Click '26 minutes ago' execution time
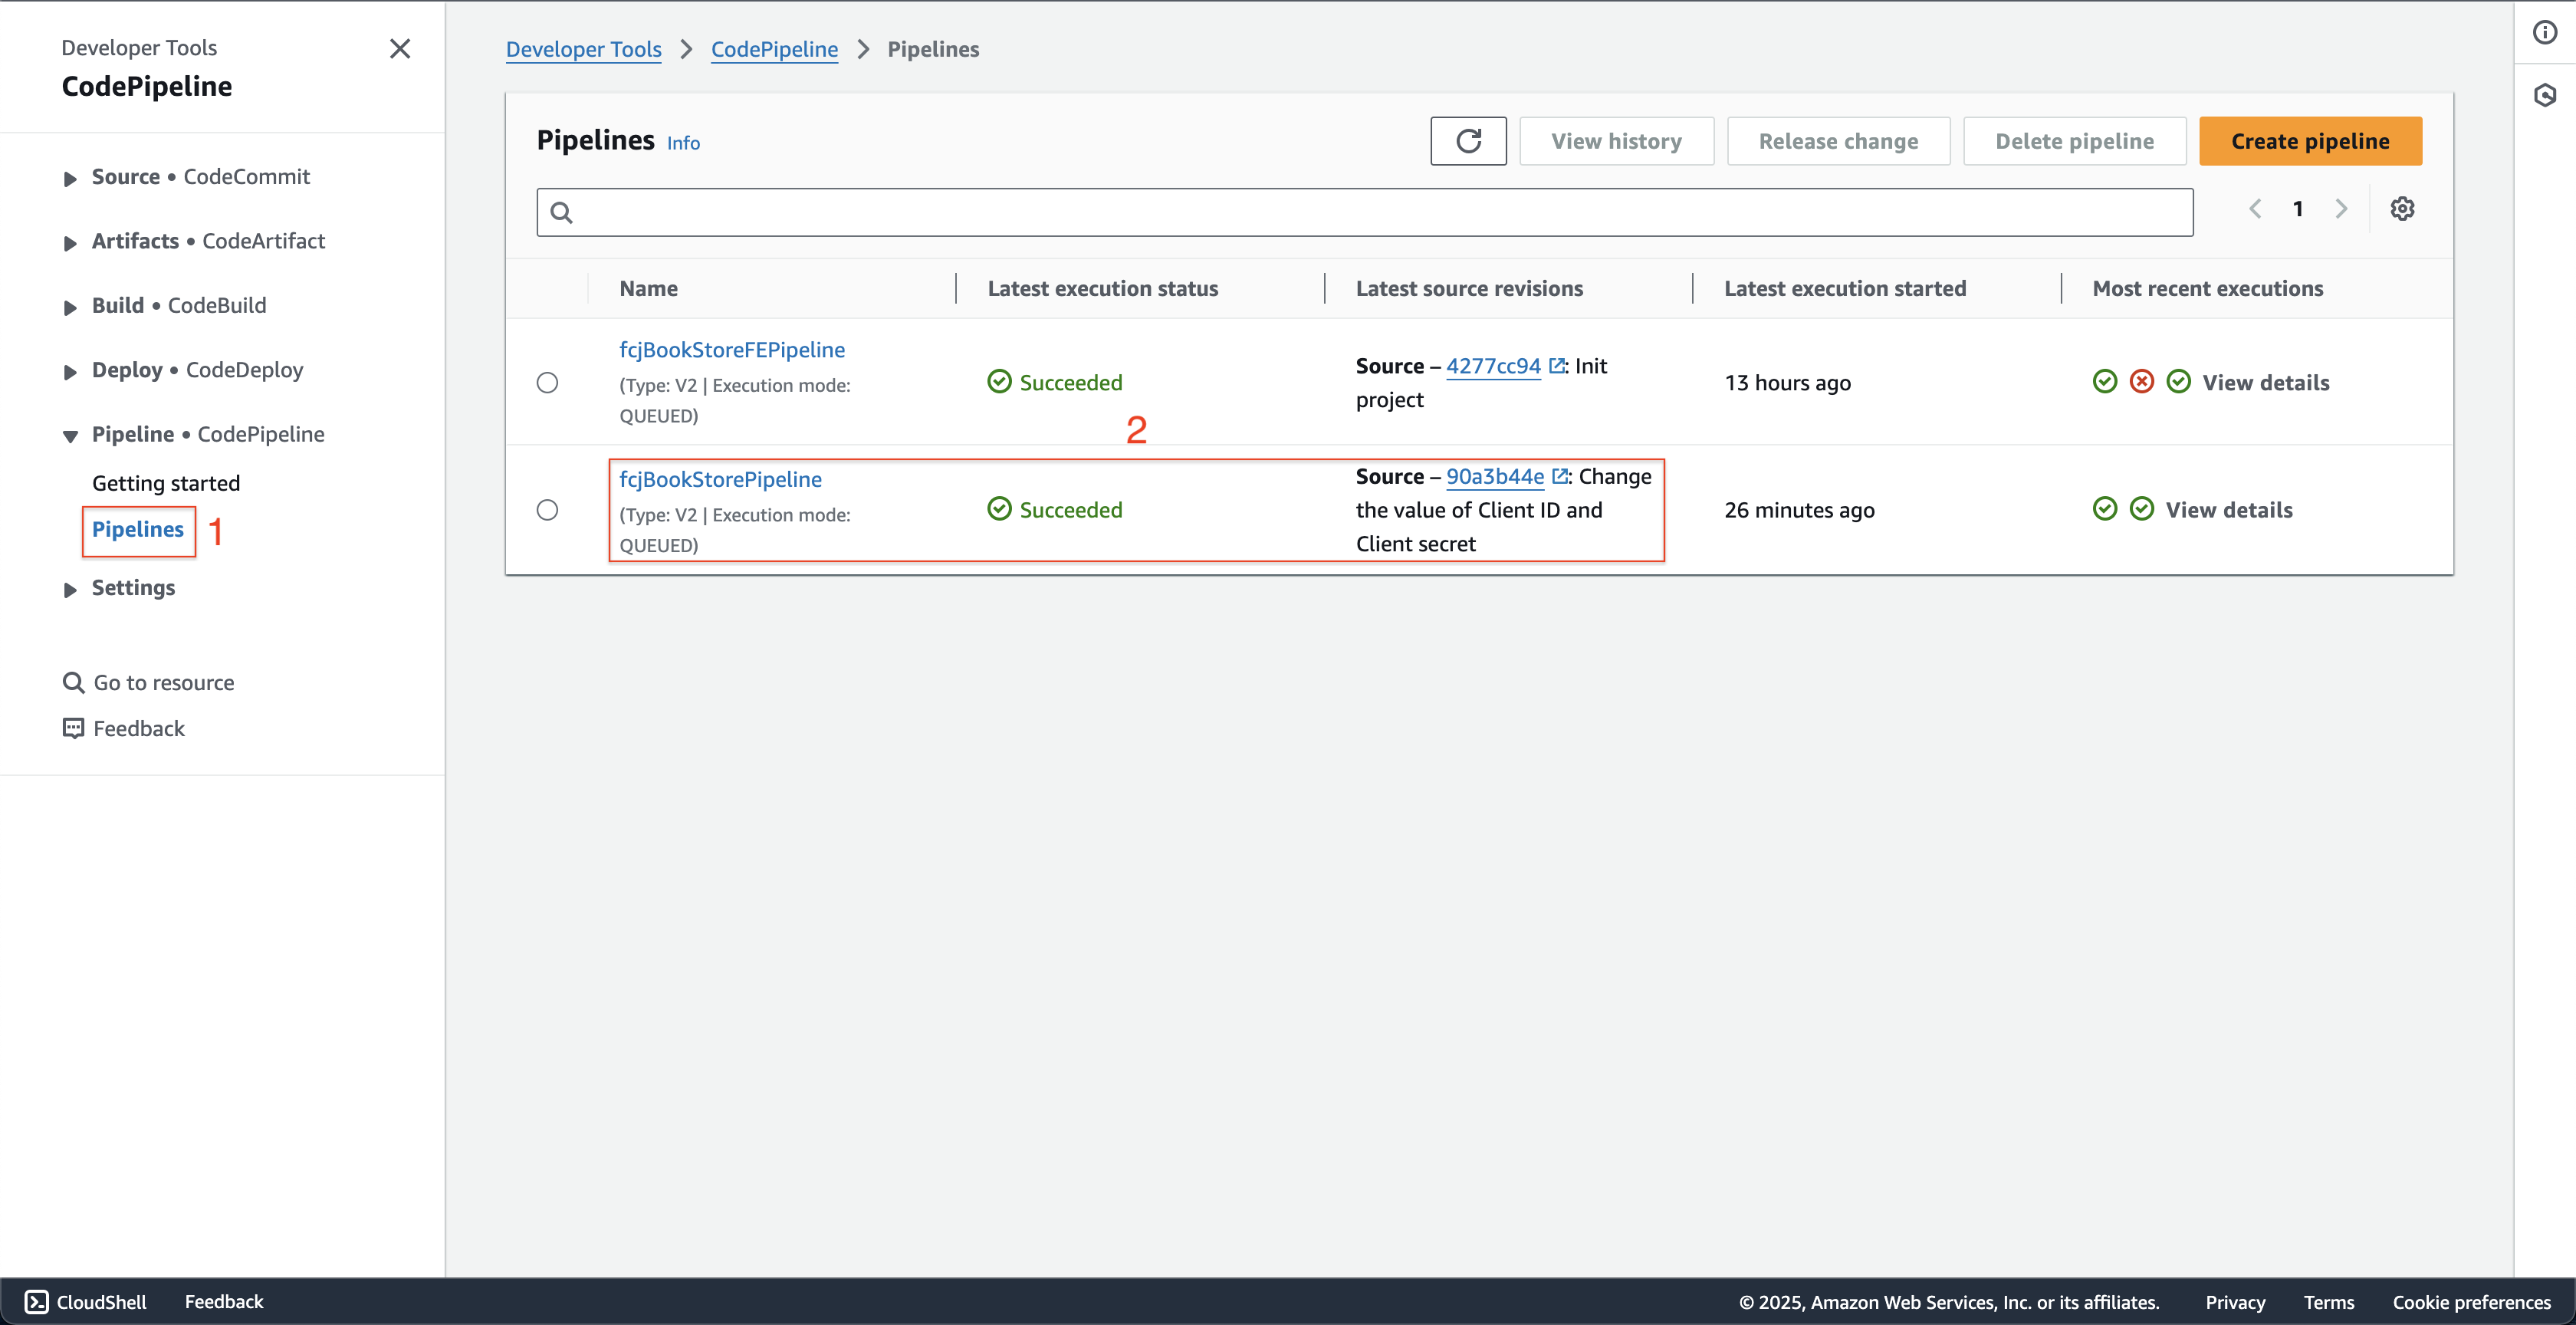2576x1325 pixels. (x=1799, y=509)
